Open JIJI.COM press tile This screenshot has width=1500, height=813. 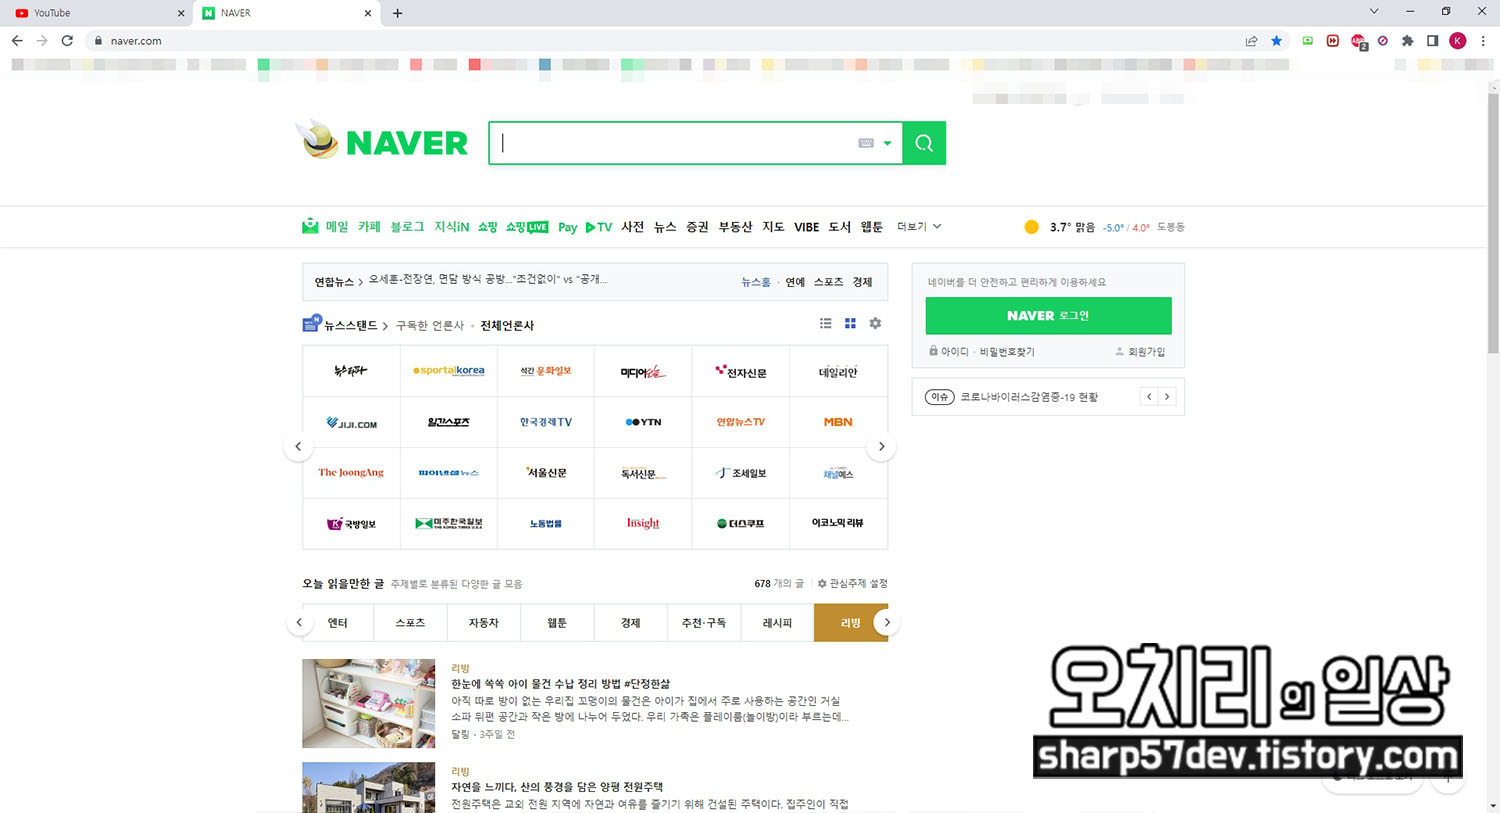coord(351,422)
